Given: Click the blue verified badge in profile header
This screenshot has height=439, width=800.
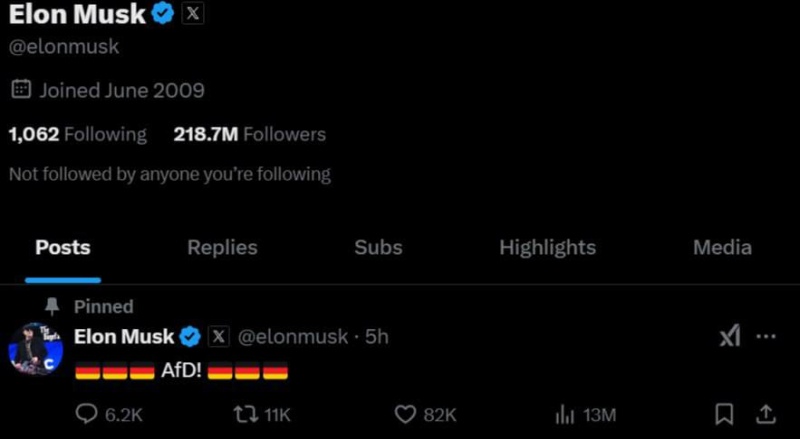Looking at the screenshot, I should pos(163,14).
